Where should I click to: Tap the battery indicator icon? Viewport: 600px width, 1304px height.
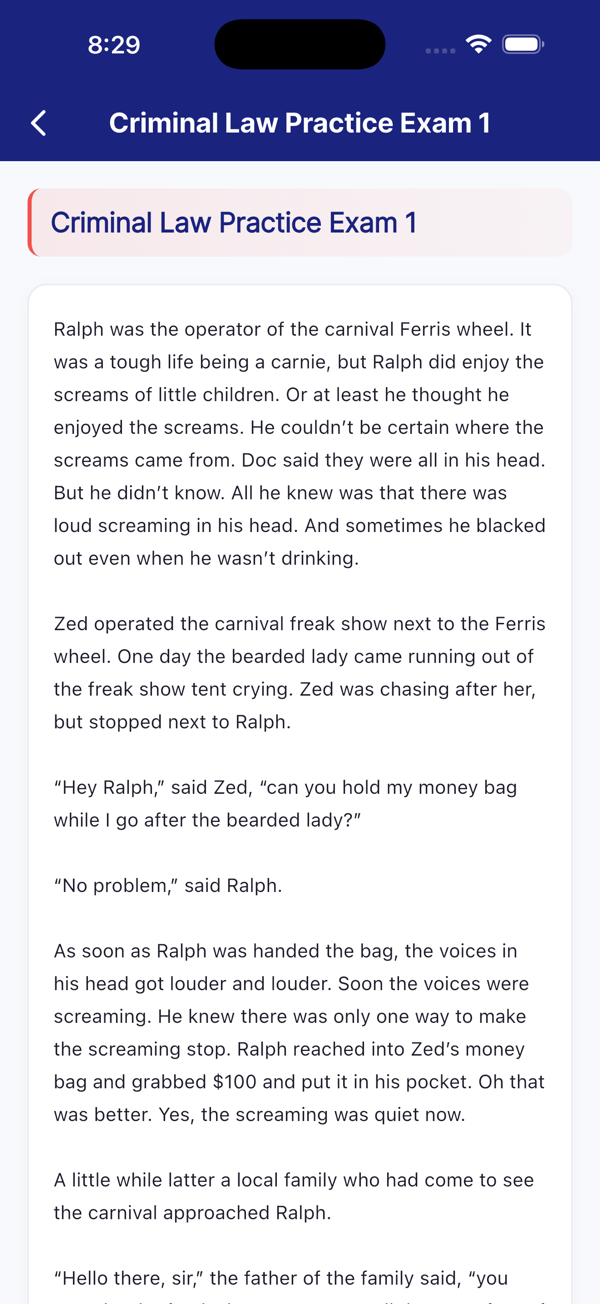pyautogui.click(x=523, y=44)
